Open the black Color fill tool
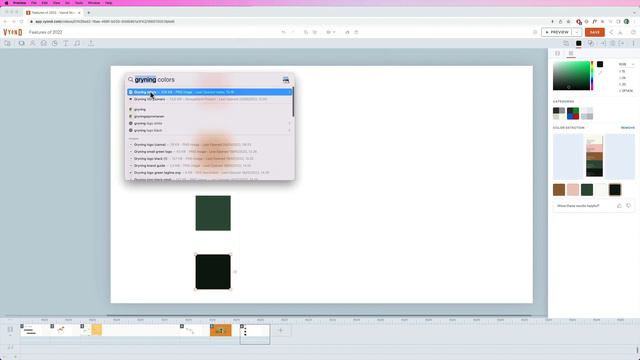 (578, 43)
